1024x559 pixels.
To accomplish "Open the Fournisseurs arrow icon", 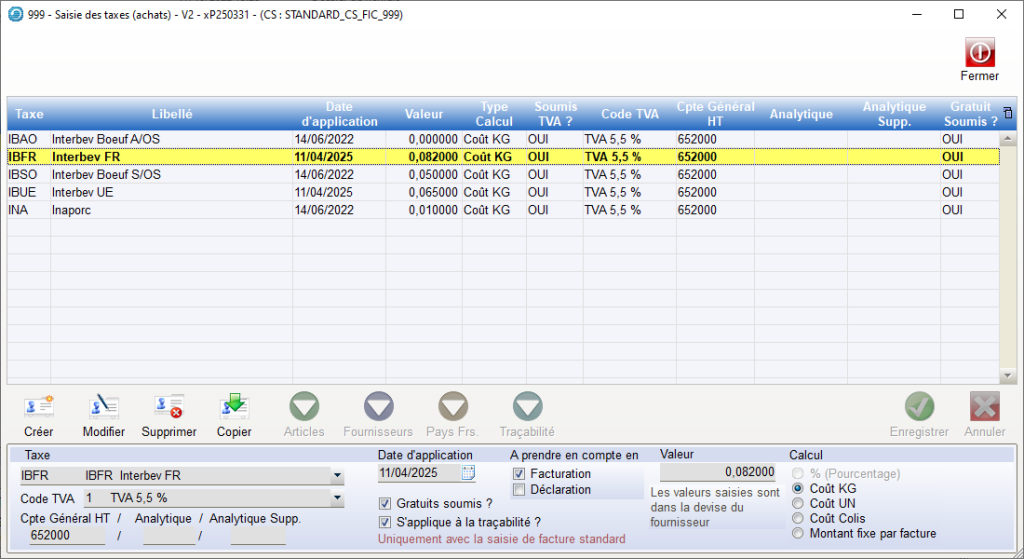I will [378, 407].
